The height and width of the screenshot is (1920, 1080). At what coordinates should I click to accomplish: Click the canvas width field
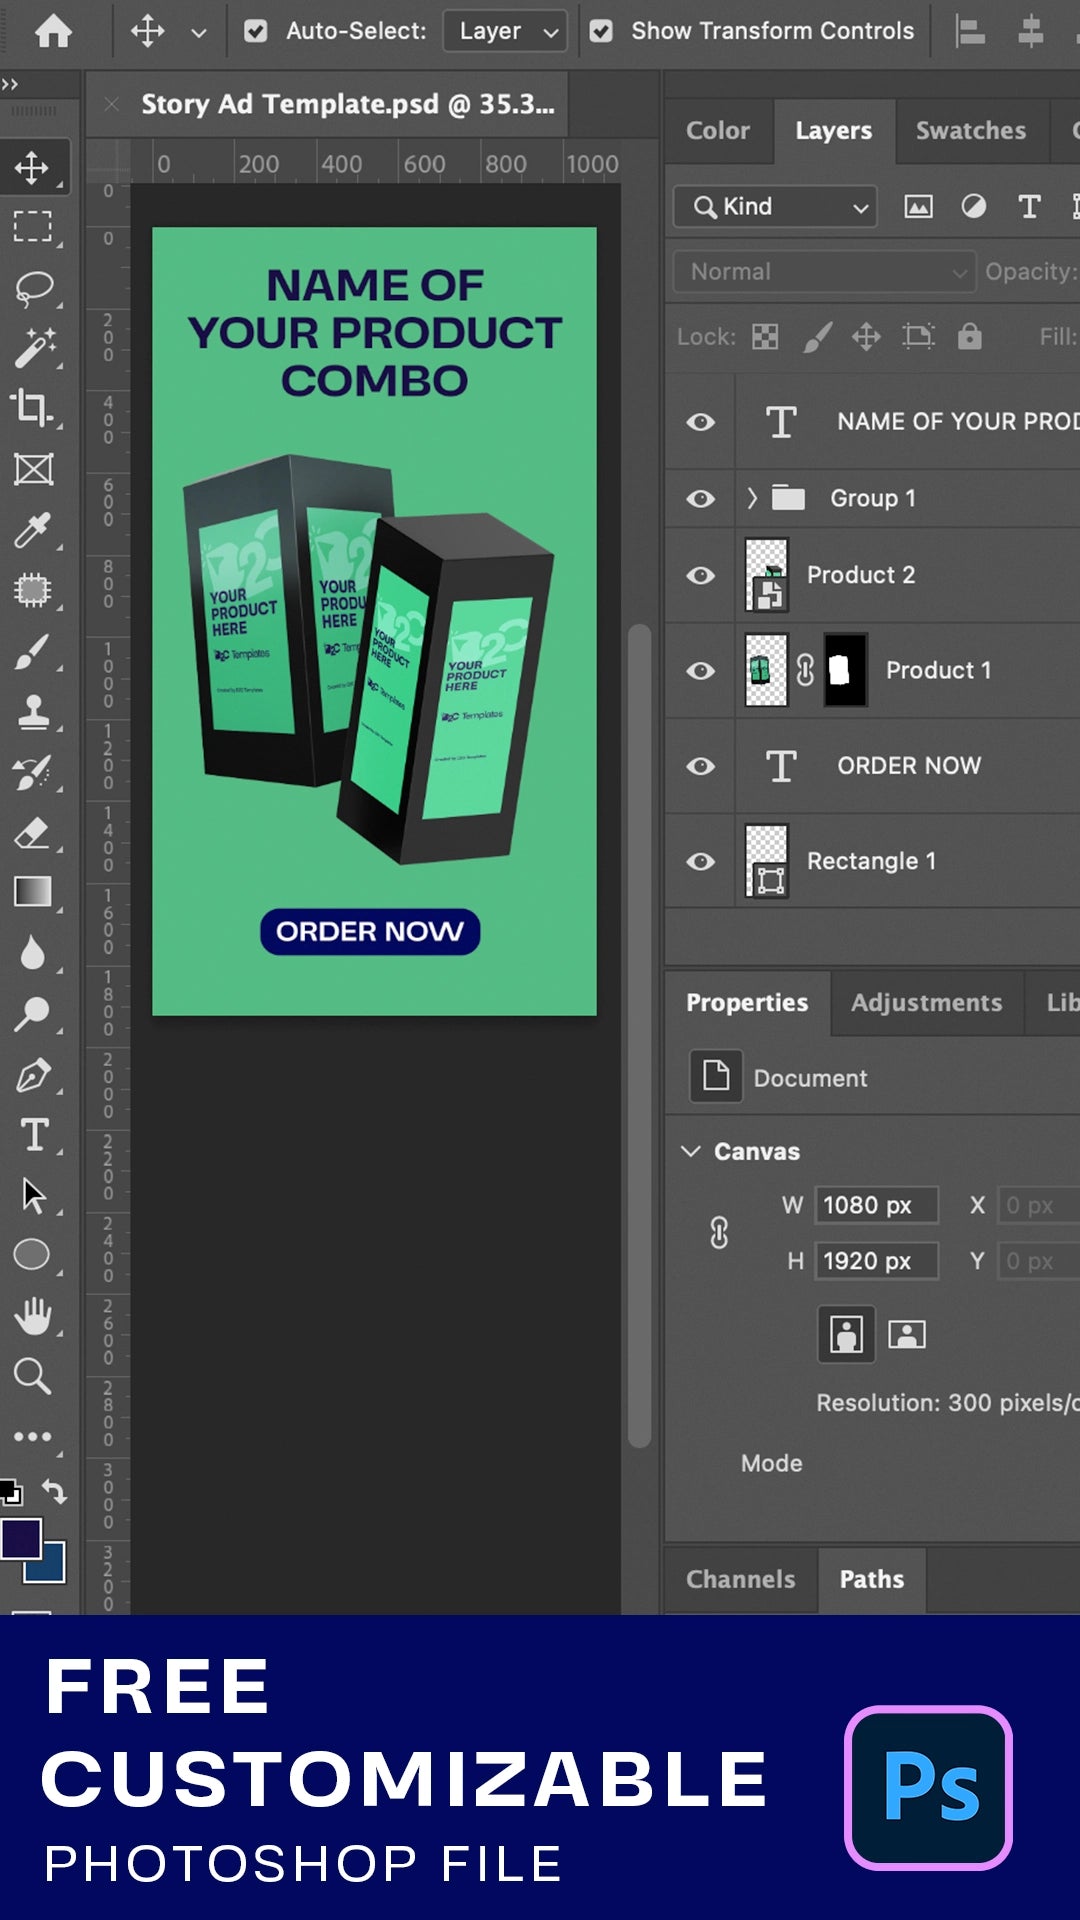point(876,1206)
